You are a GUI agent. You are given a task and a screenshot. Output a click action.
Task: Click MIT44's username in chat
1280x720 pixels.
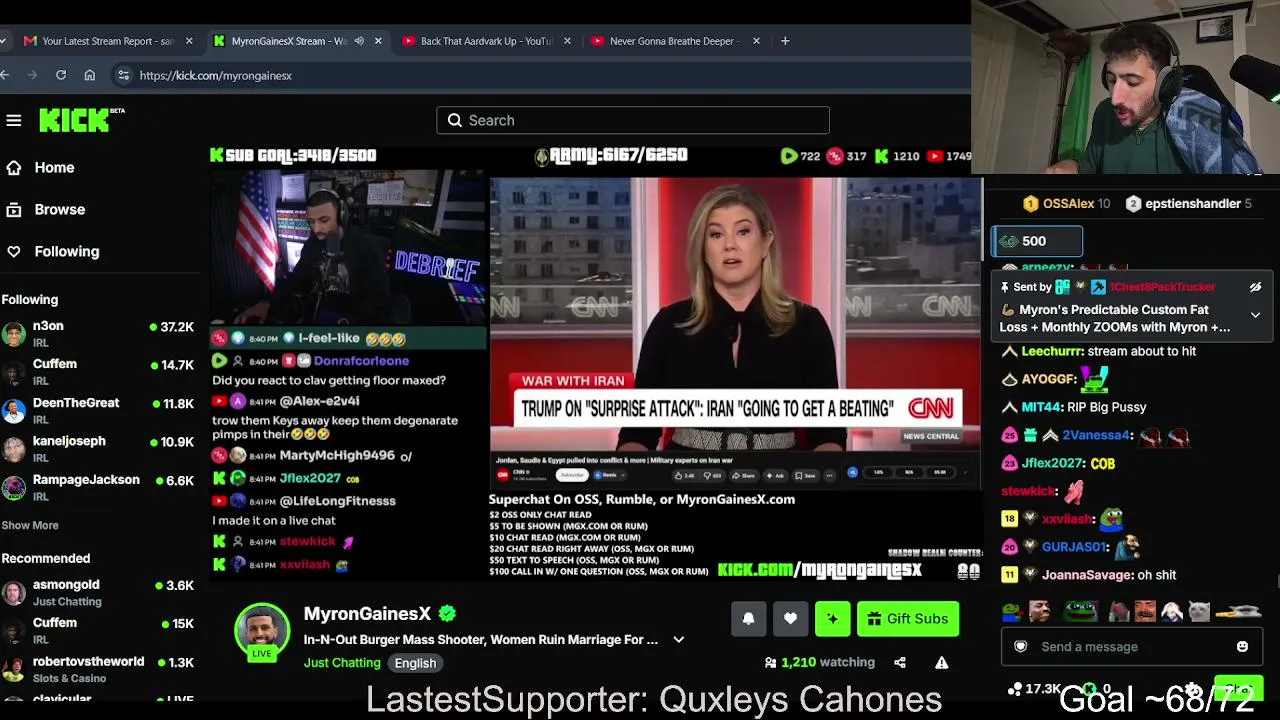pyautogui.click(x=1041, y=408)
